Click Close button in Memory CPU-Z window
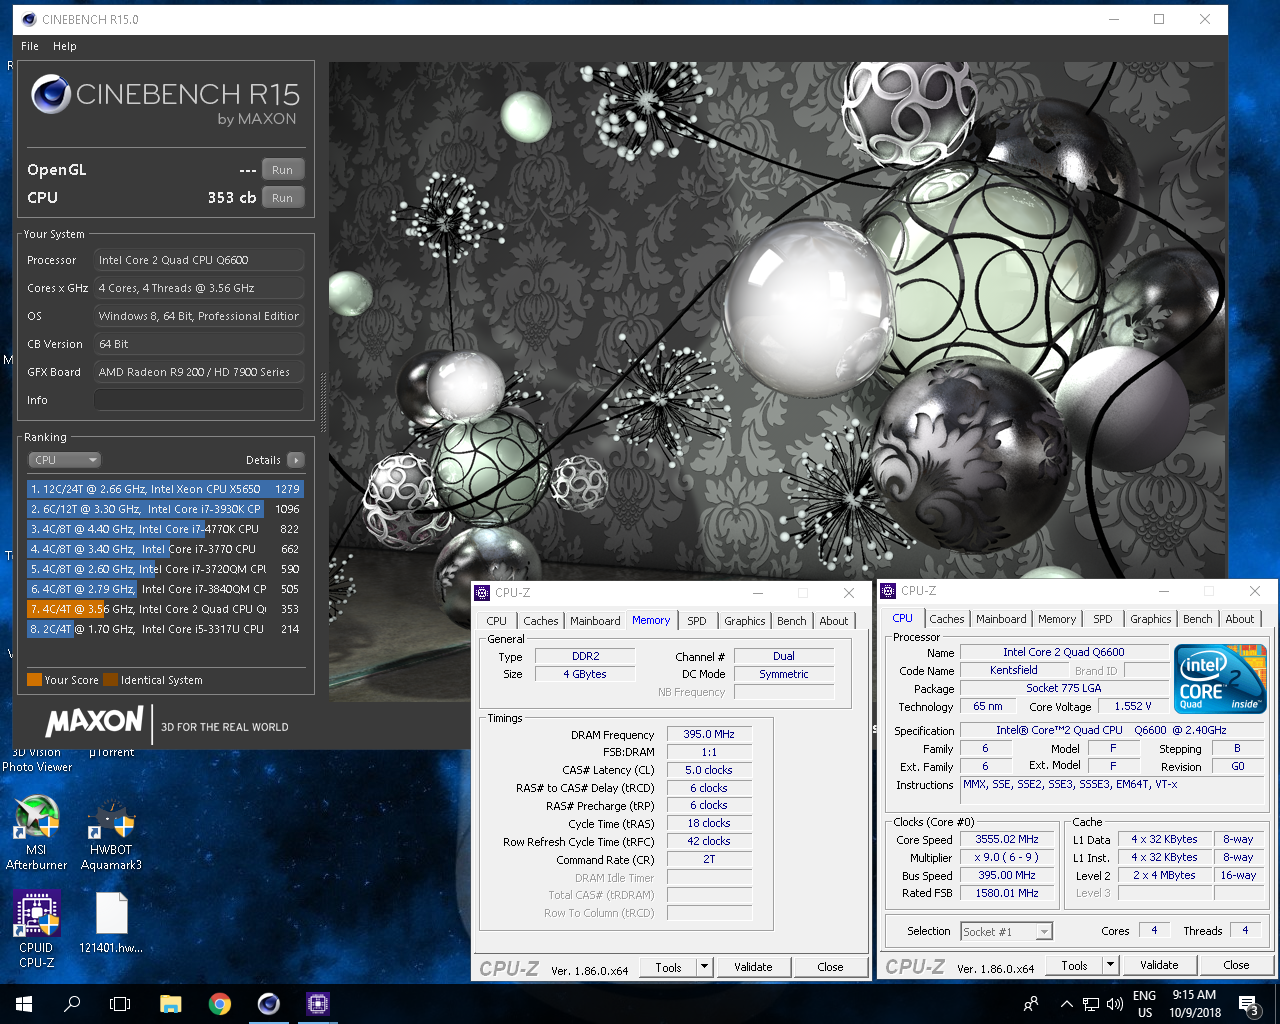Viewport: 1280px width, 1024px height. 830,967
